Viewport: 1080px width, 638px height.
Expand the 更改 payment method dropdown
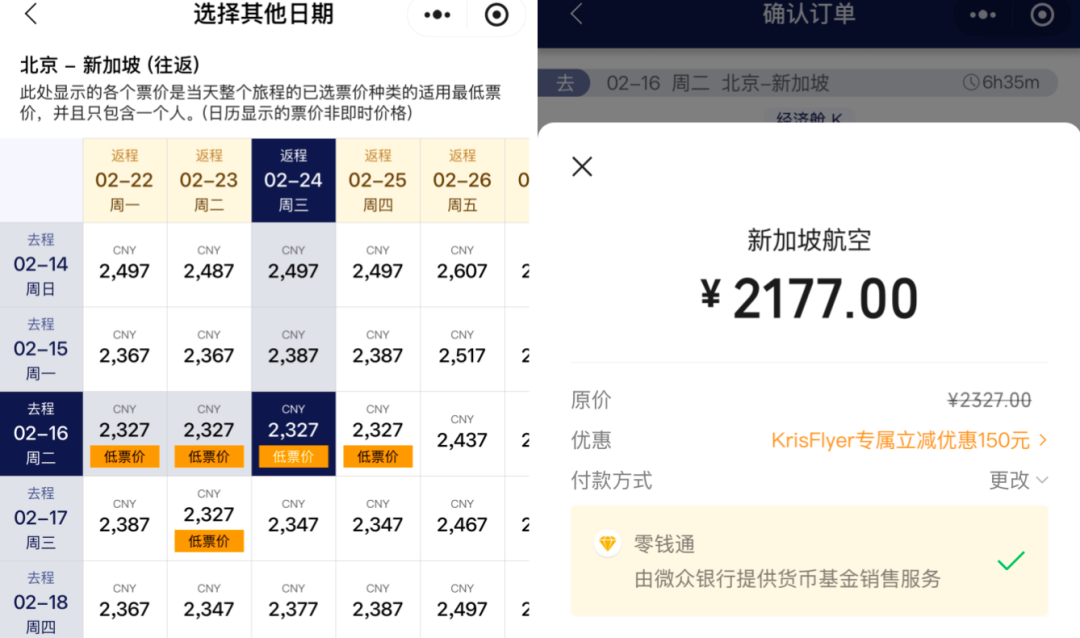[x=1018, y=480]
